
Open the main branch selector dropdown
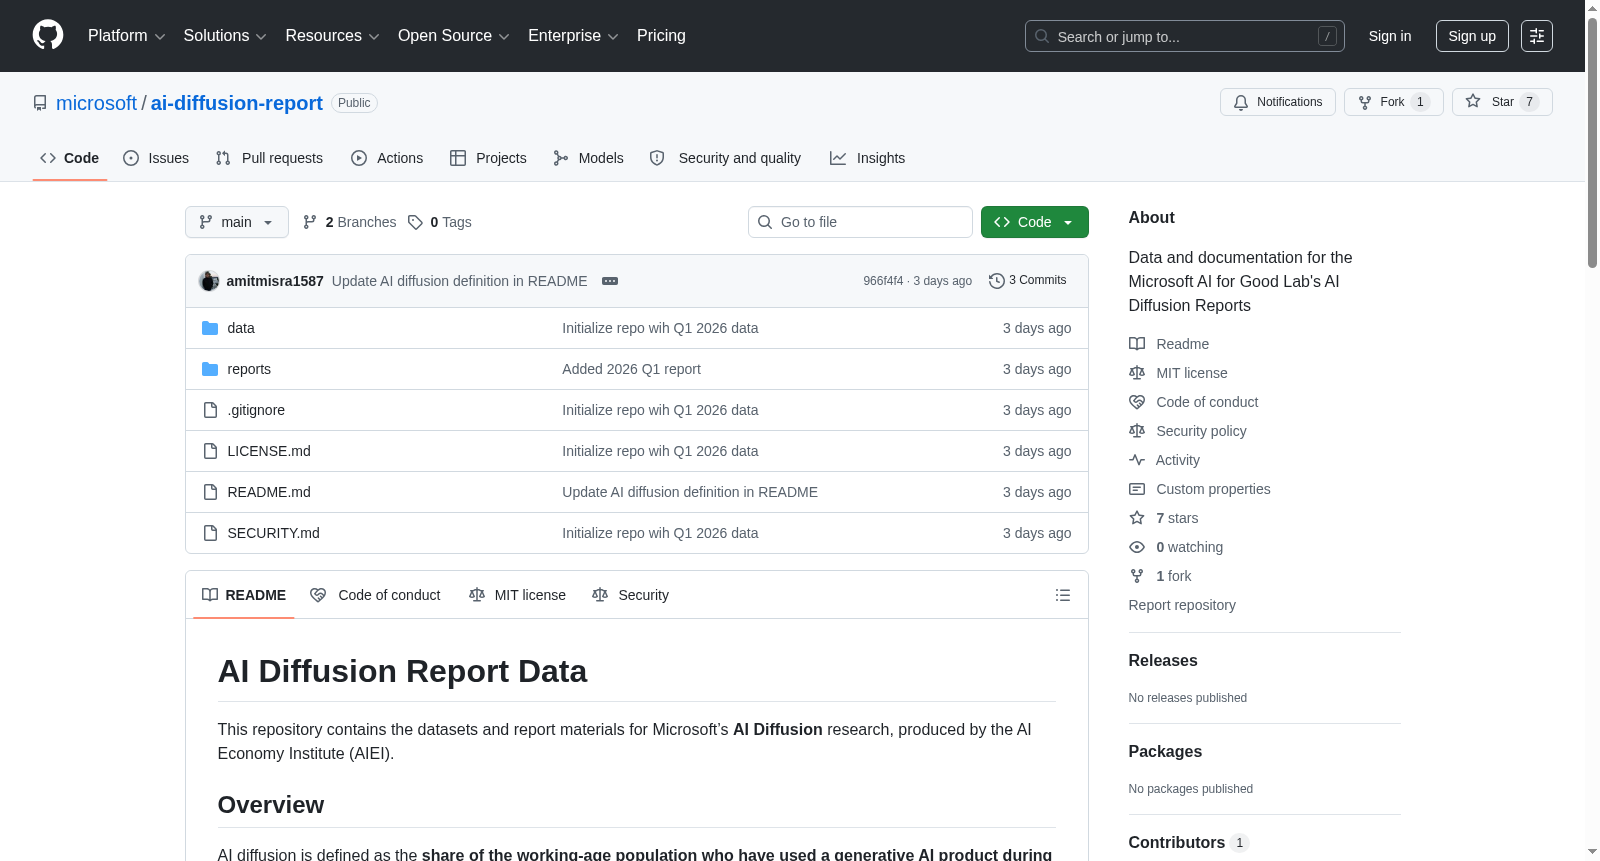click(237, 222)
